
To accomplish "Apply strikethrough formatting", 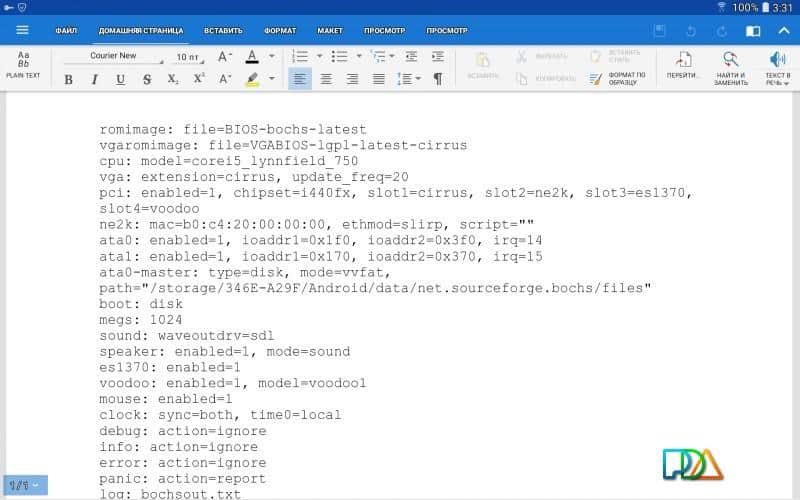I will (147, 79).
